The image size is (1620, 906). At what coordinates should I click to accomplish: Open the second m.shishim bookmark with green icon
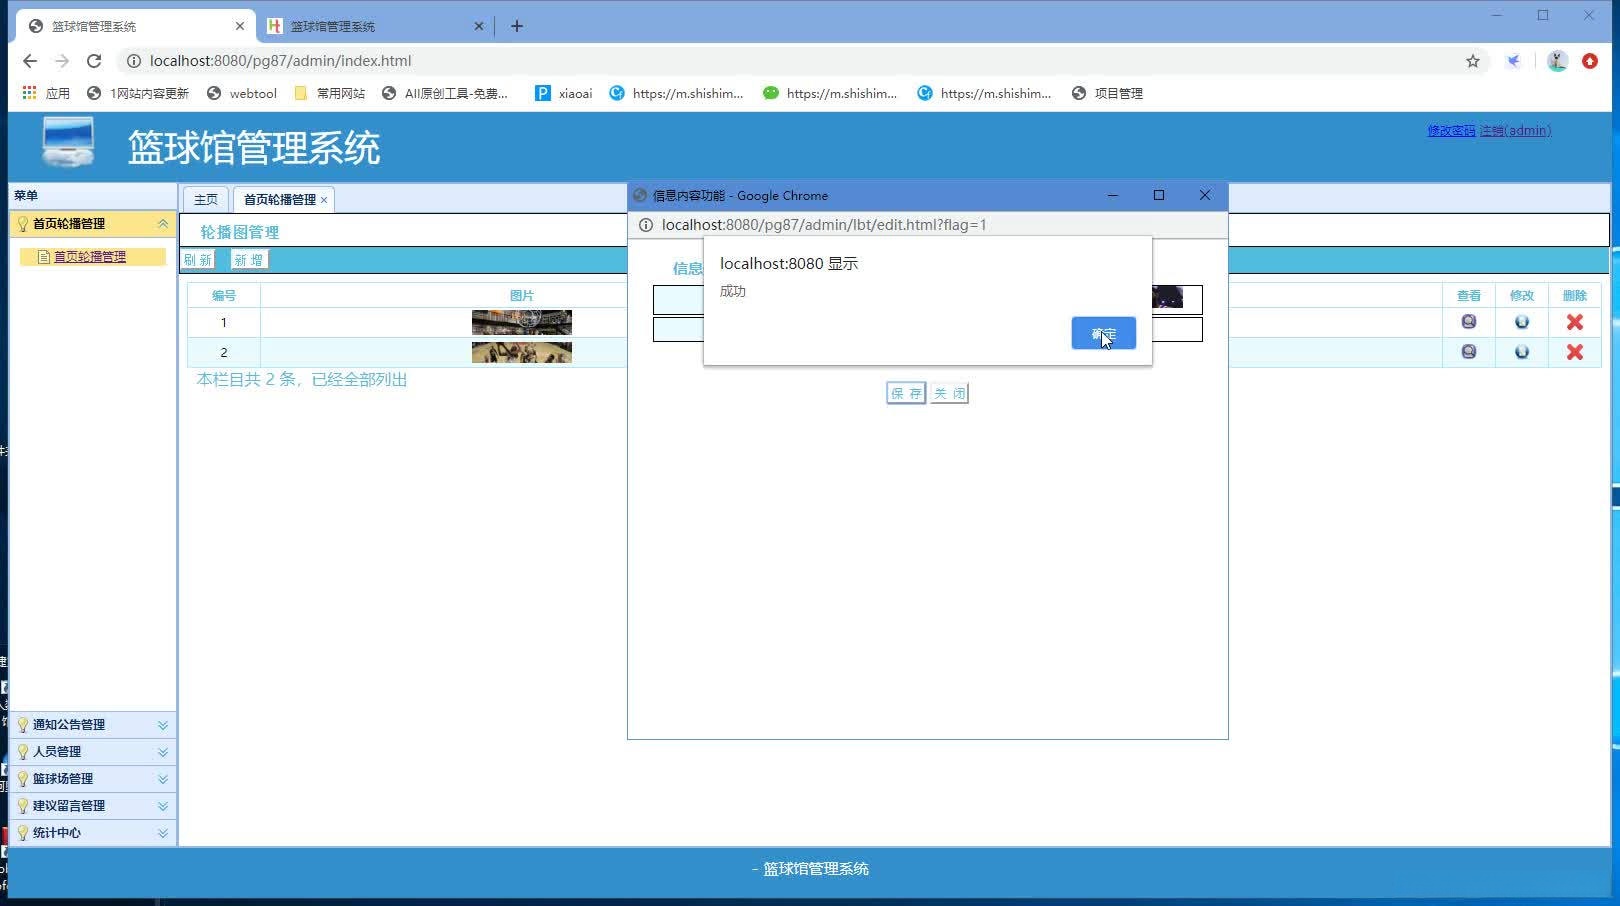830,93
